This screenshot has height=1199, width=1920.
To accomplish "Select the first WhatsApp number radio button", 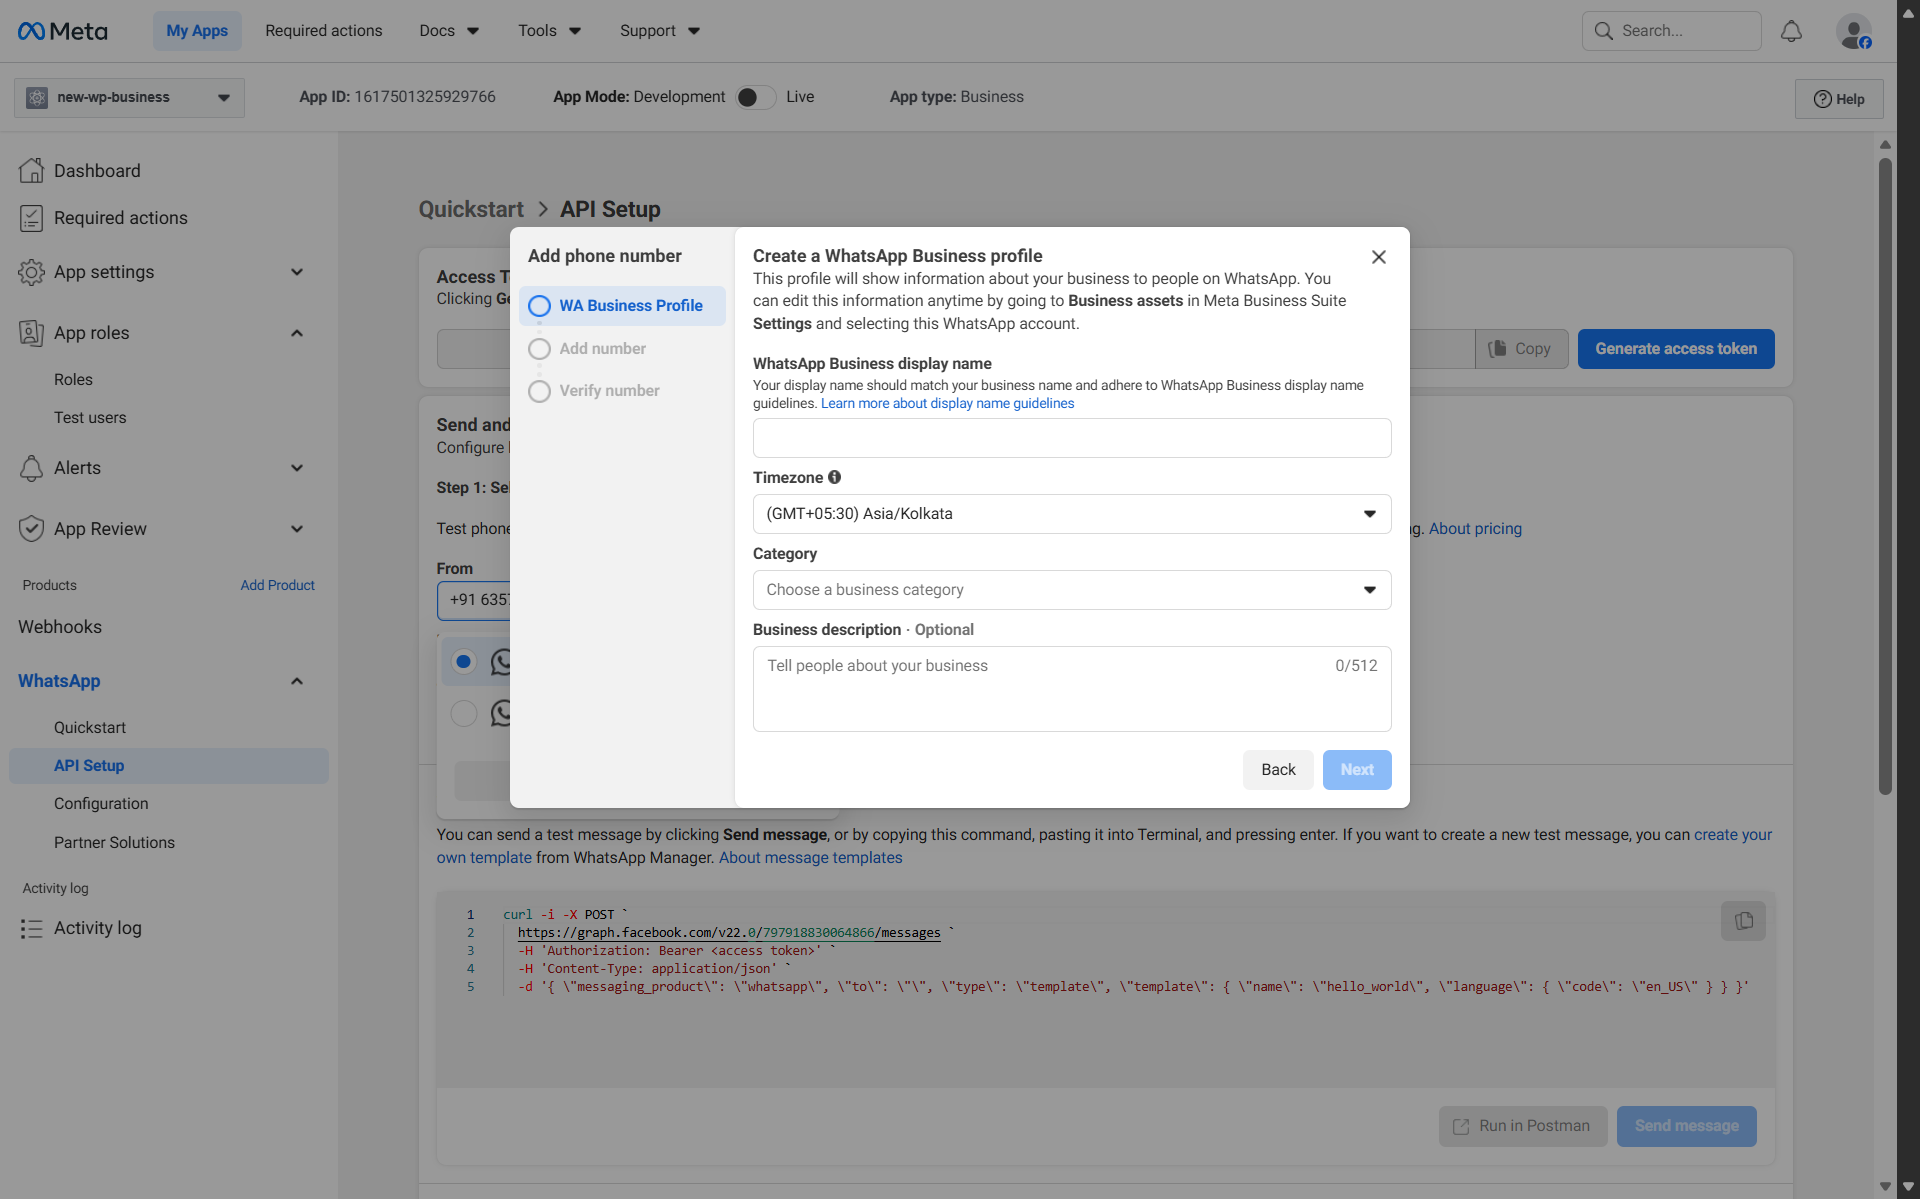I will (x=463, y=661).
